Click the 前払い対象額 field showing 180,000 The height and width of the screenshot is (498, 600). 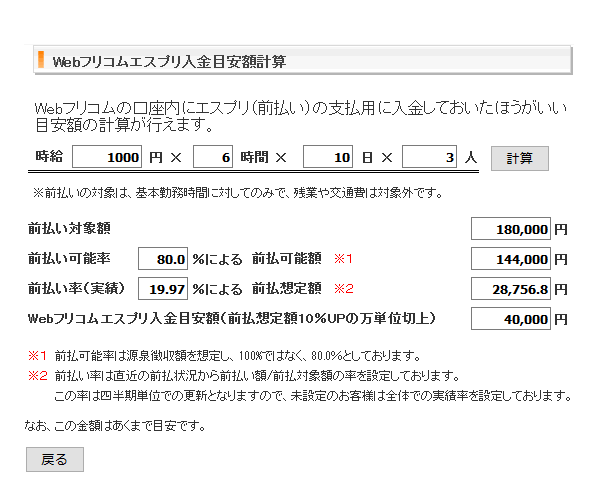pos(510,229)
